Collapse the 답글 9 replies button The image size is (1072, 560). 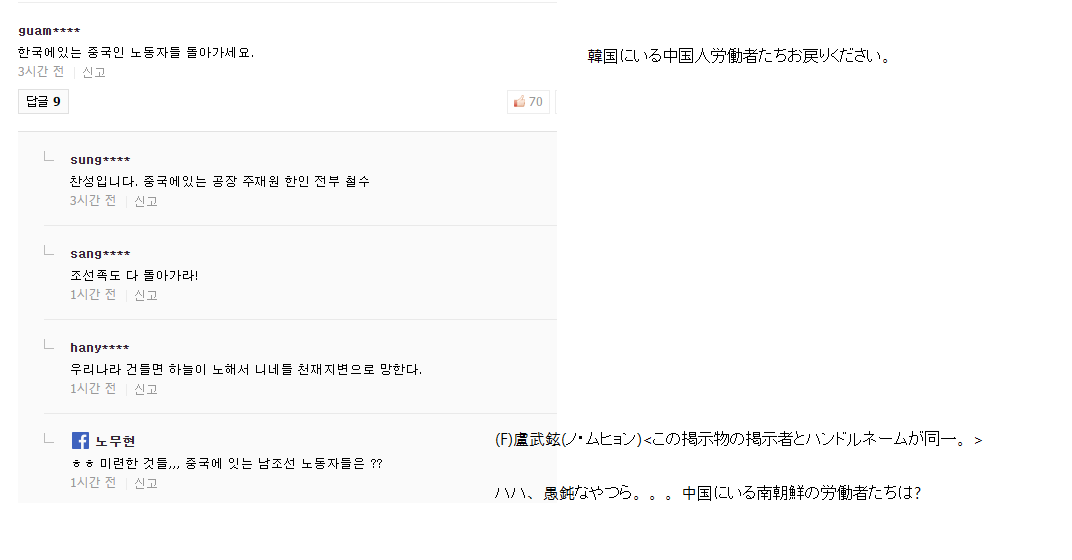[43, 101]
